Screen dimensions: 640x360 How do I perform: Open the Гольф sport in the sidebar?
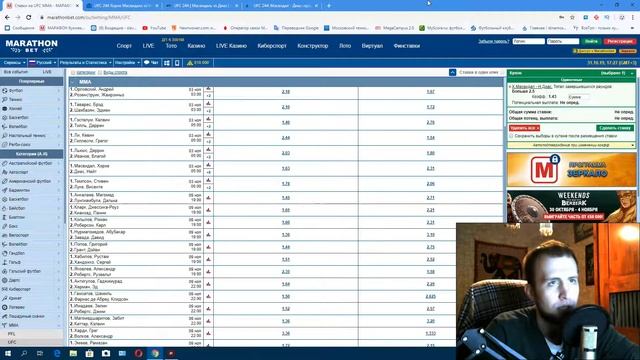click(x=15, y=262)
